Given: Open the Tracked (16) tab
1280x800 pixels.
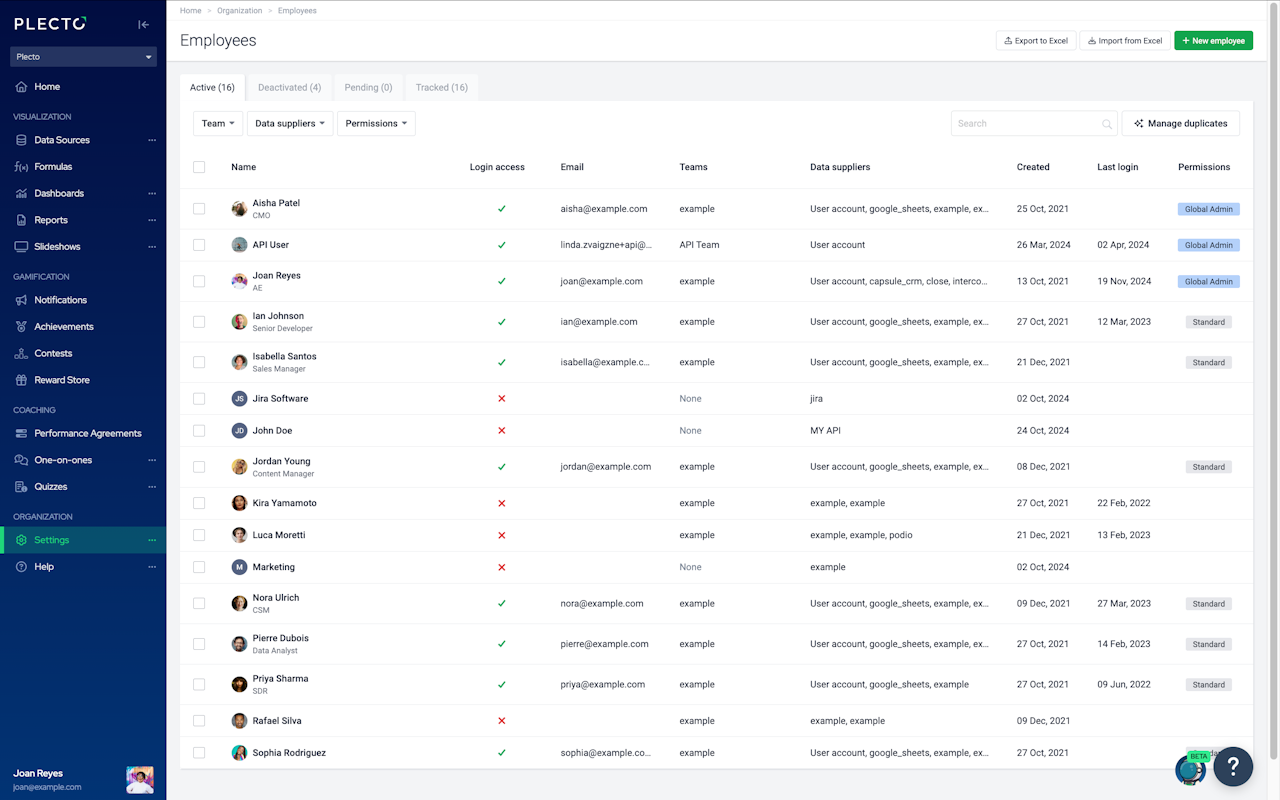Looking at the screenshot, I should click(x=441, y=88).
